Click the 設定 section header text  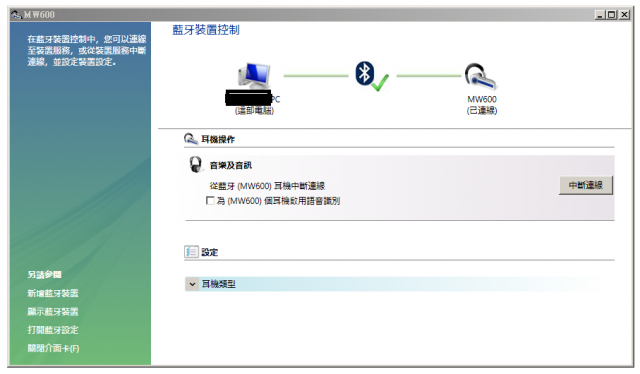click(209, 252)
